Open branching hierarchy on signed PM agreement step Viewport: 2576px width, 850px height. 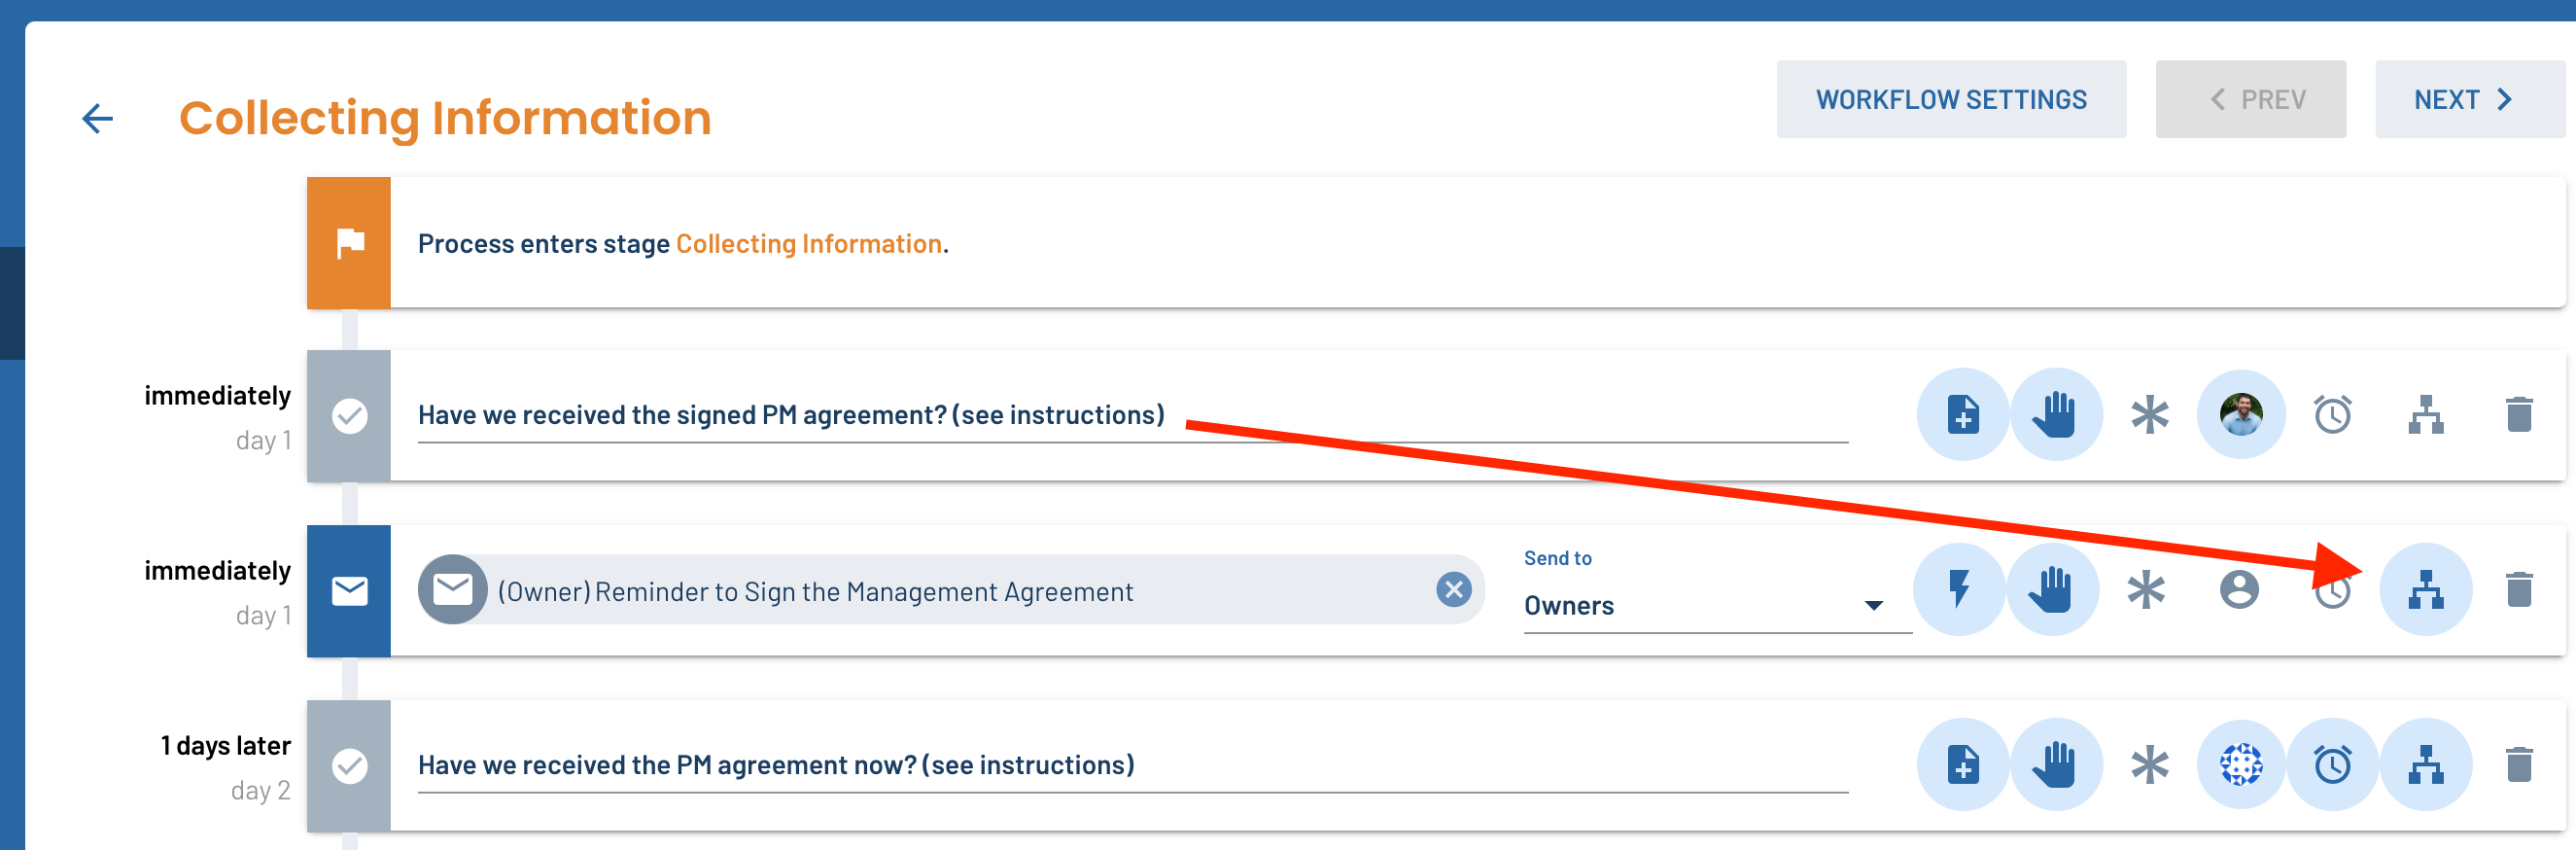coord(2426,414)
